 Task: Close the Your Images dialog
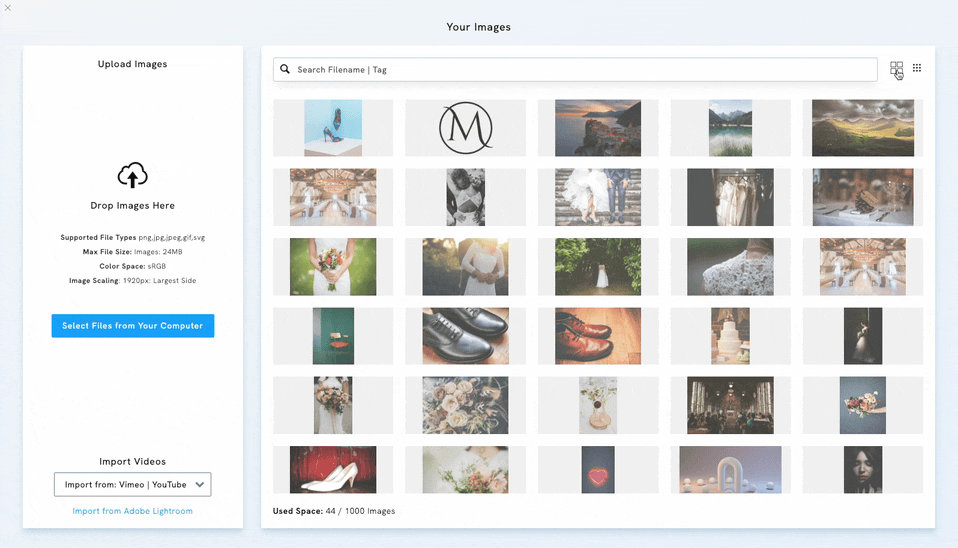8,8
